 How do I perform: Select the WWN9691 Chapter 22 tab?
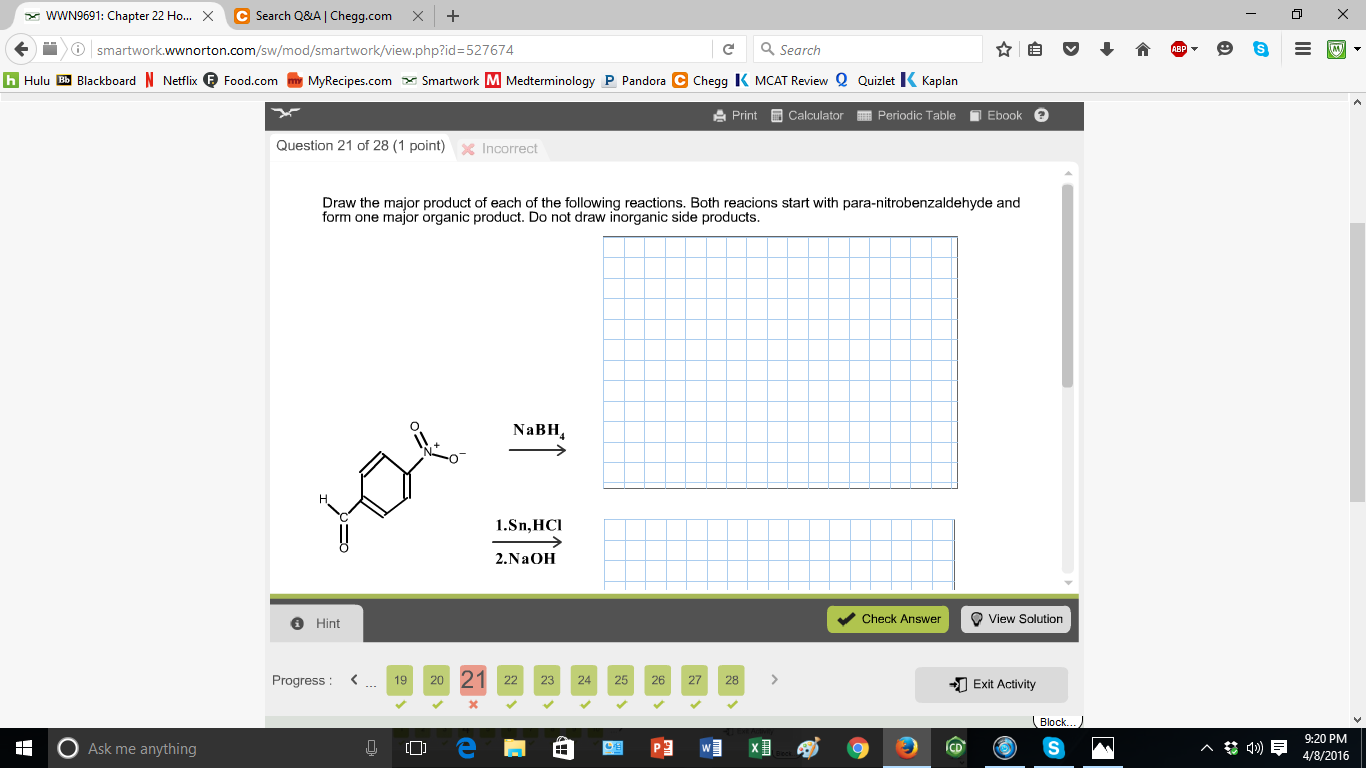coord(120,16)
